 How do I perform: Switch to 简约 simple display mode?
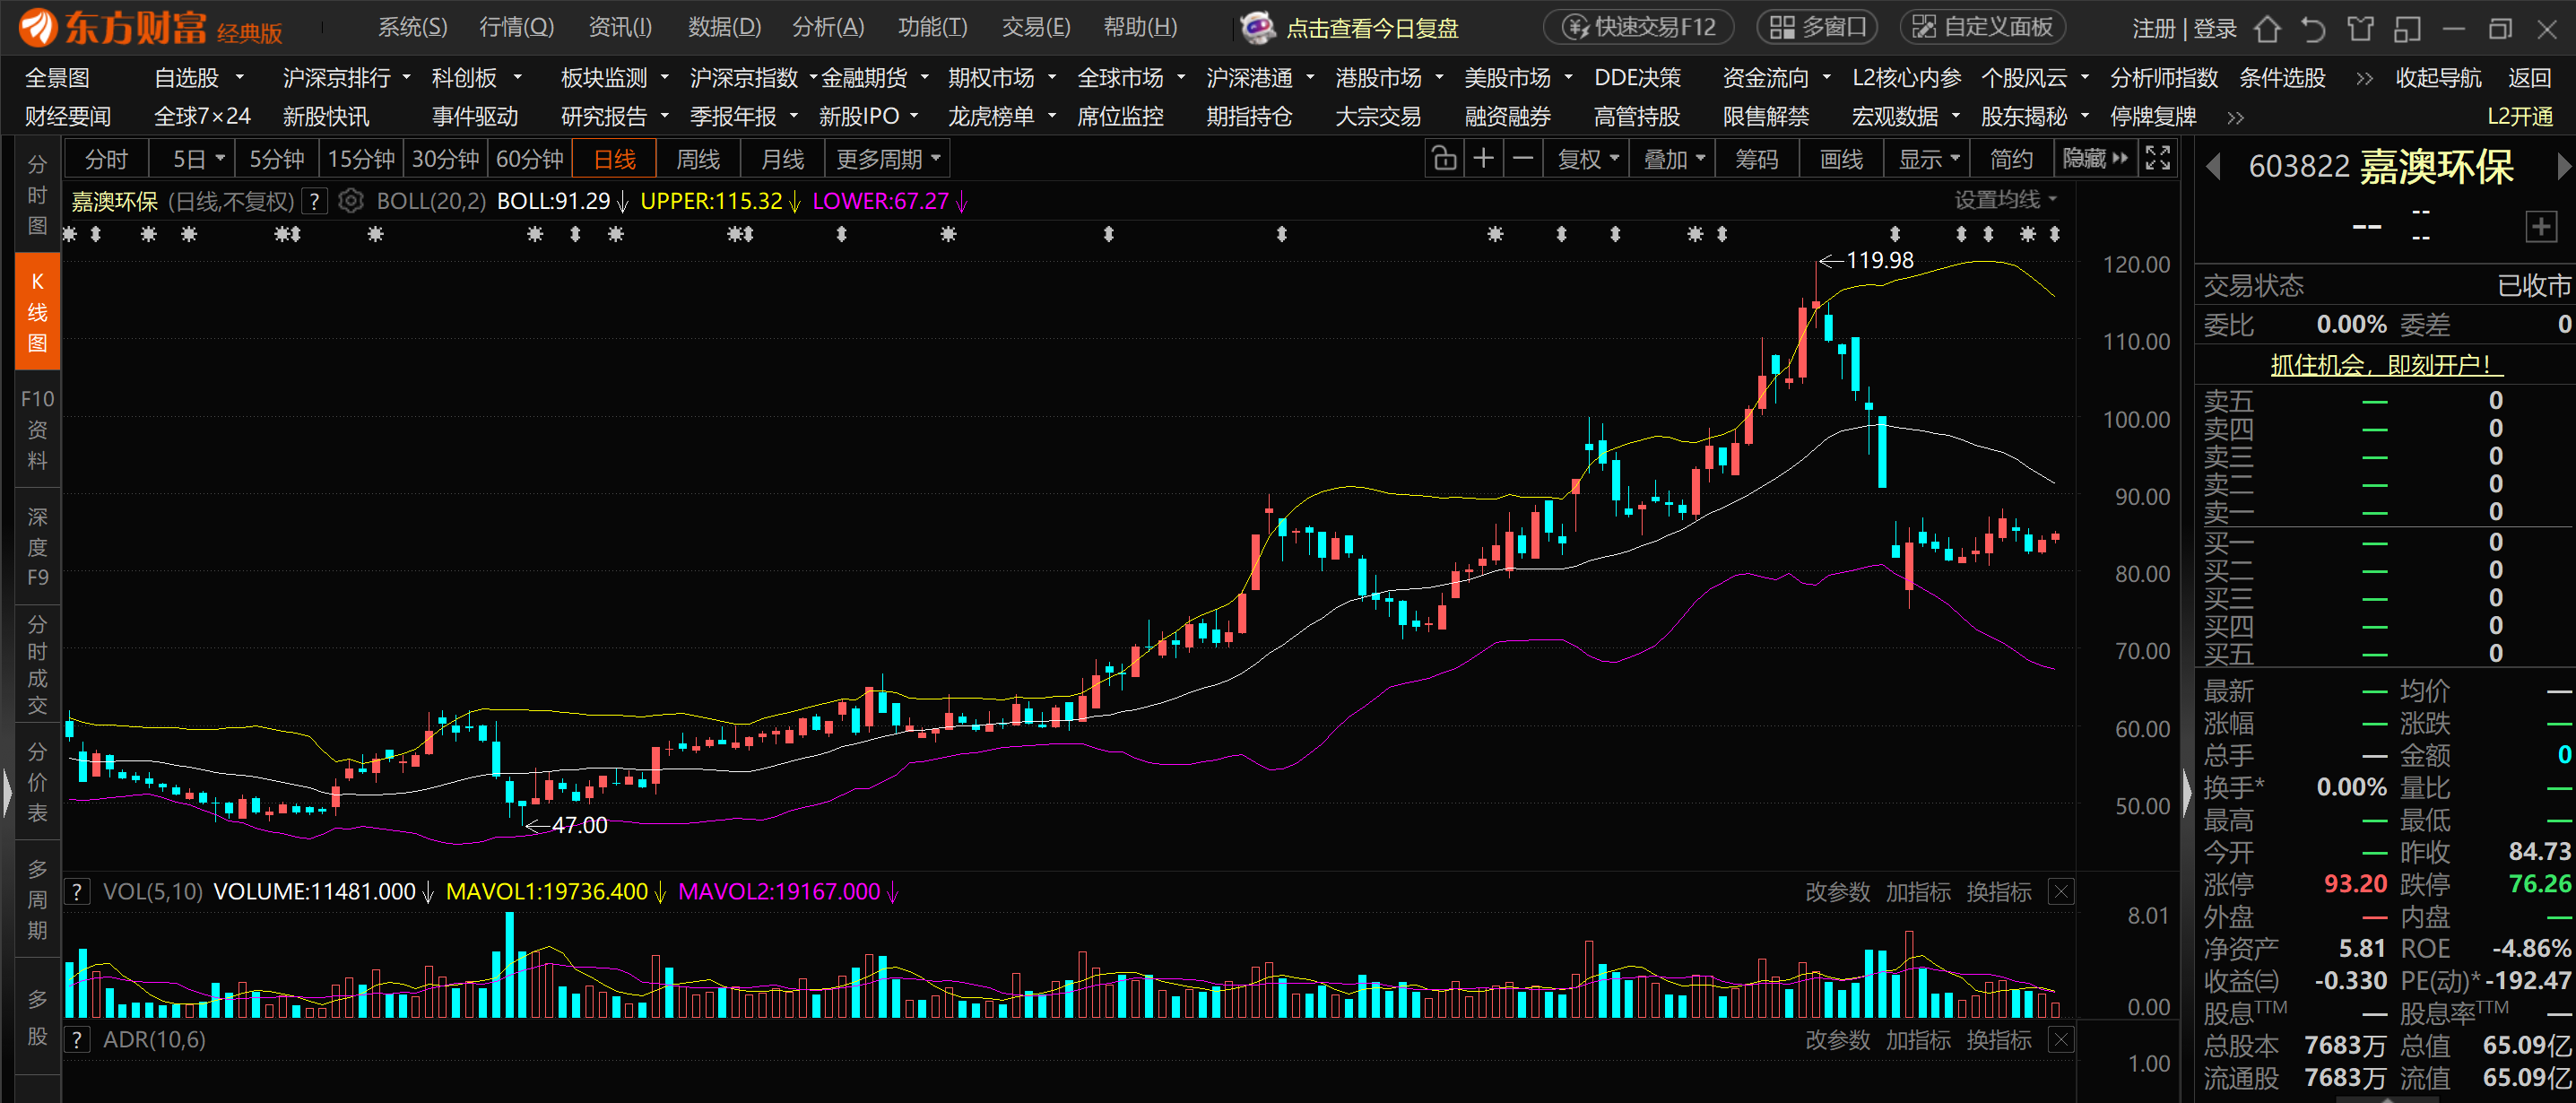coord(2011,159)
